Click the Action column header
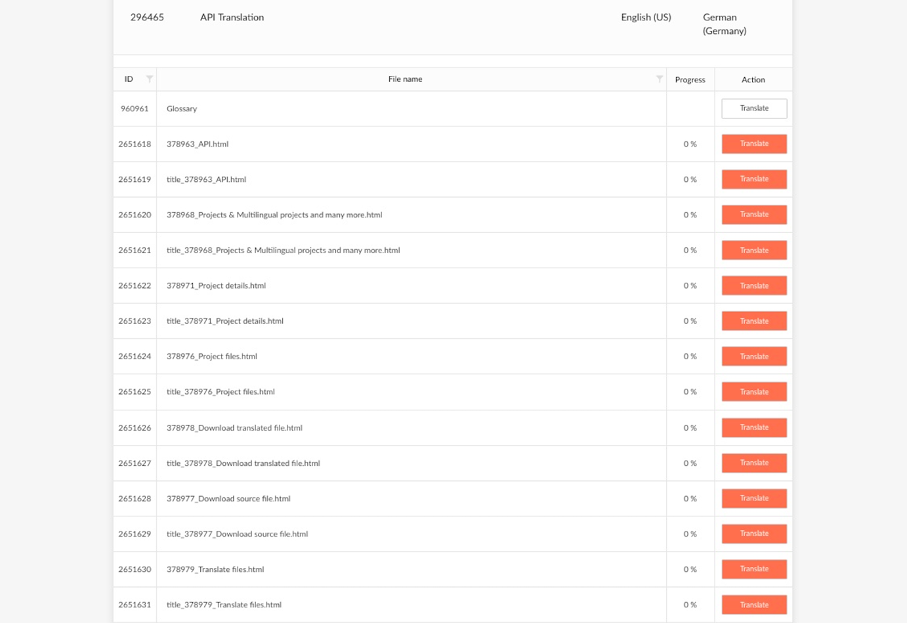 753,79
